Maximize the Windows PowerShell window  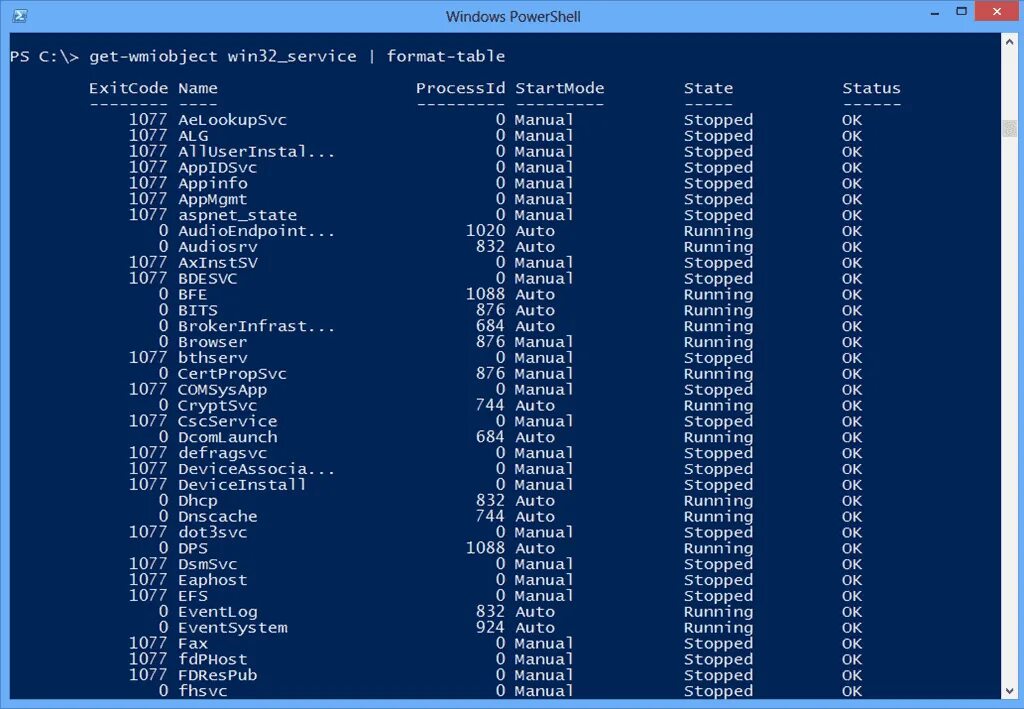961,12
